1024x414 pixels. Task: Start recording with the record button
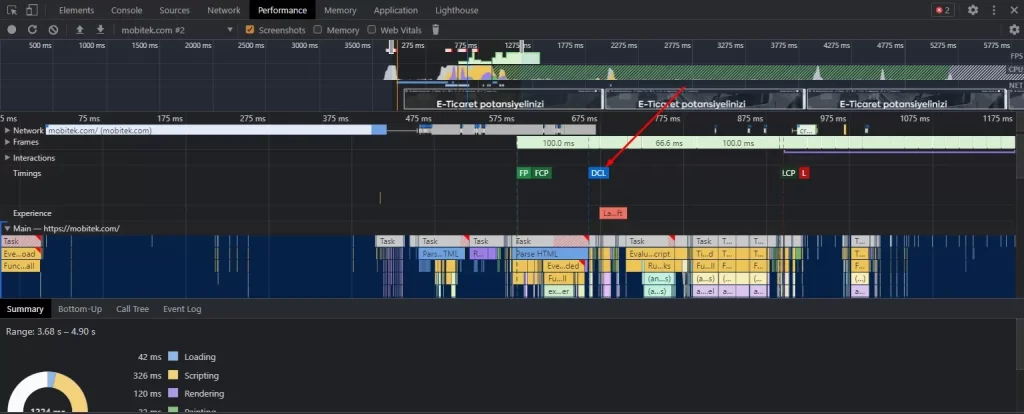(12, 29)
